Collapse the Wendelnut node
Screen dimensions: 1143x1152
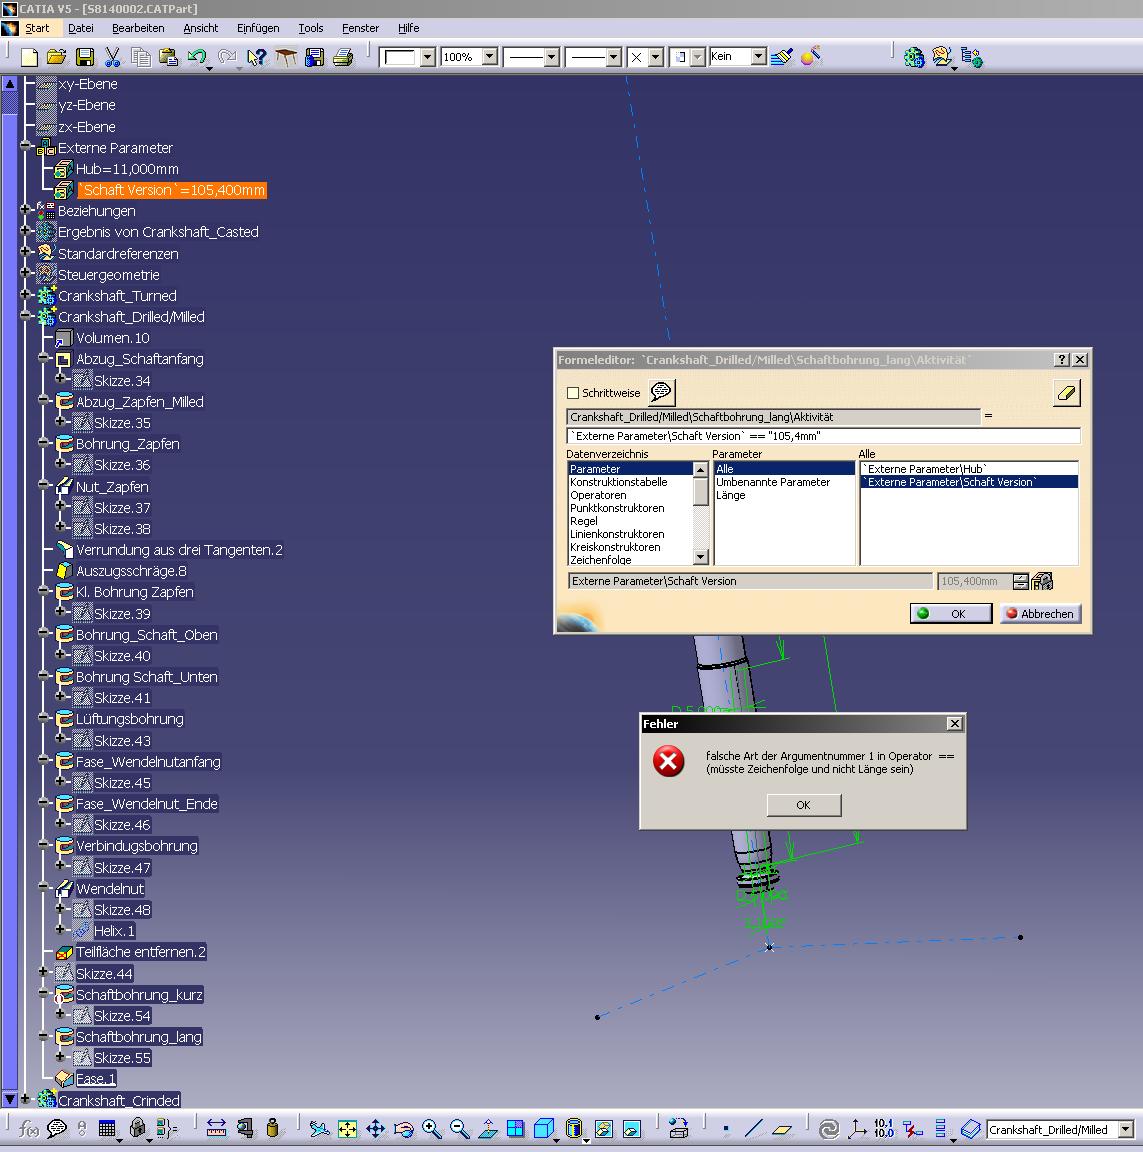[x=43, y=887]
